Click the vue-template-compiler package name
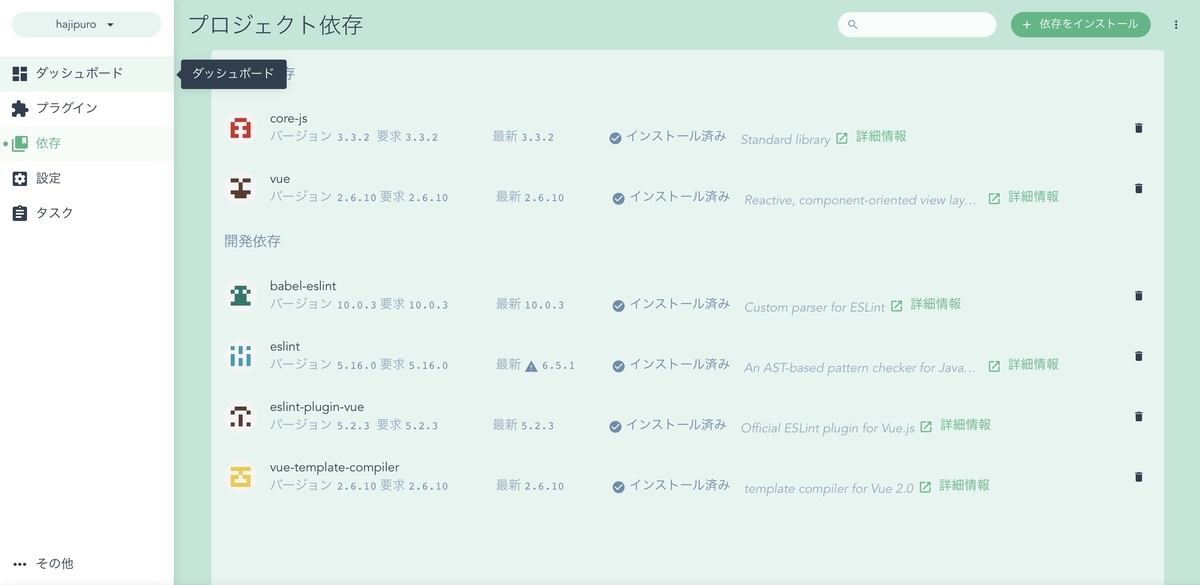This screenshot has height=585, width=1200. (334, 467)
